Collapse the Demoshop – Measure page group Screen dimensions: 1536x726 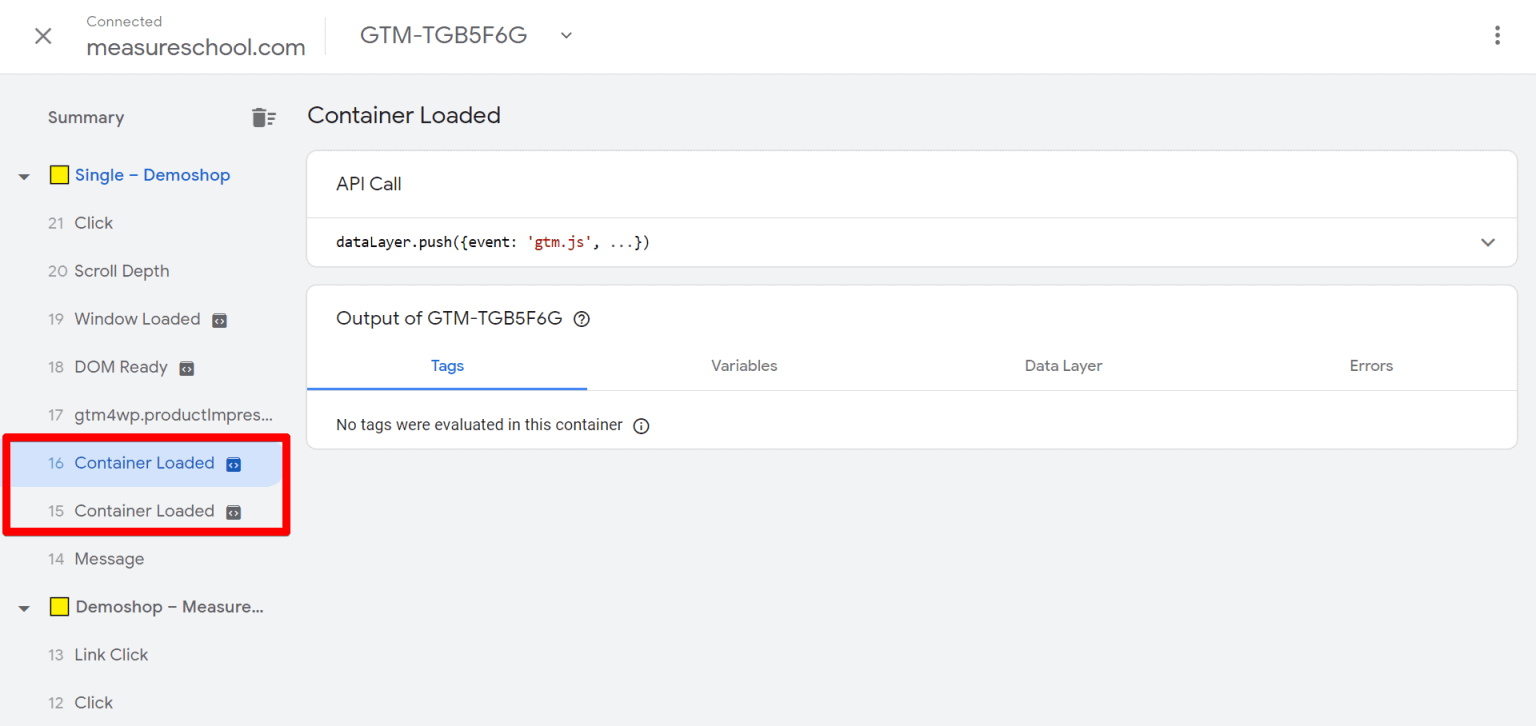pyautogui.click(x=24, y=608)
